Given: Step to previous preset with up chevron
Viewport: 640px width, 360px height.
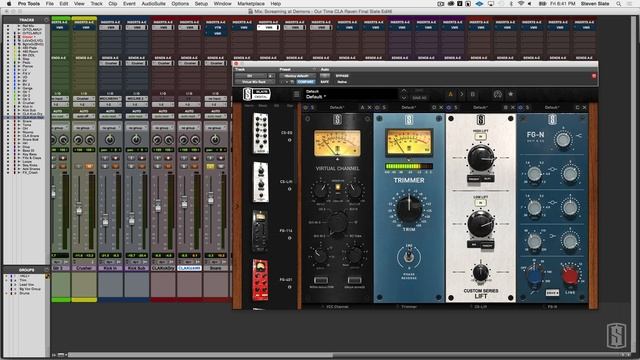Looking at the screenshot, I should pyautogui.click(x=404, y=91).
